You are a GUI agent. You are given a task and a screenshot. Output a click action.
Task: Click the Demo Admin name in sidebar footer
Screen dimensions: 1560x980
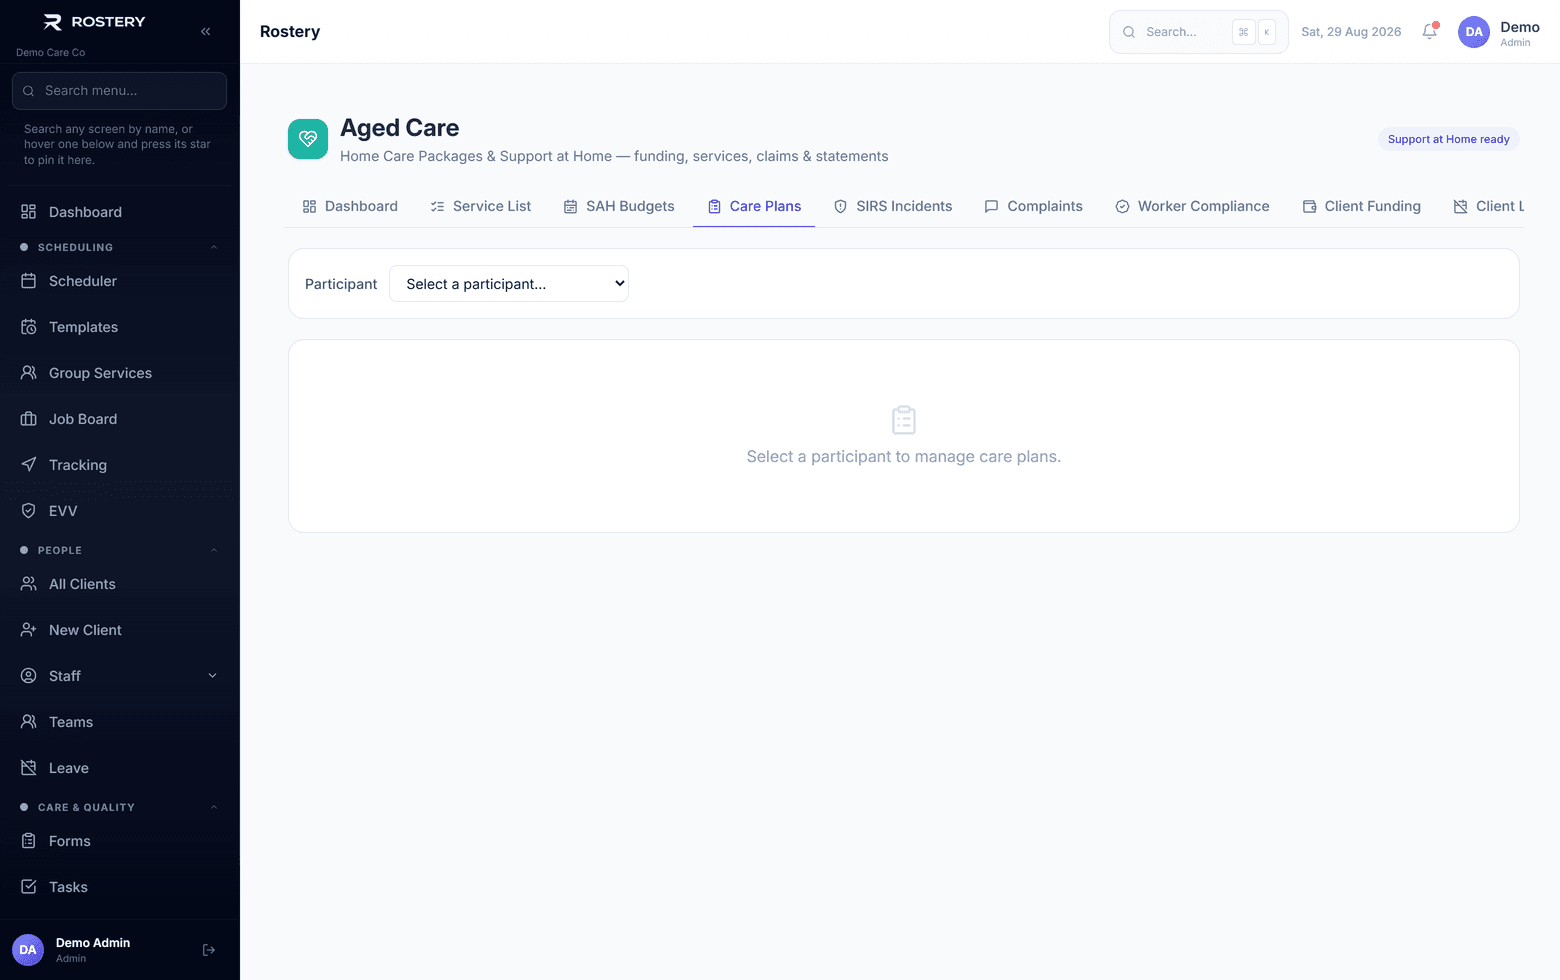[x=93, y=943]
